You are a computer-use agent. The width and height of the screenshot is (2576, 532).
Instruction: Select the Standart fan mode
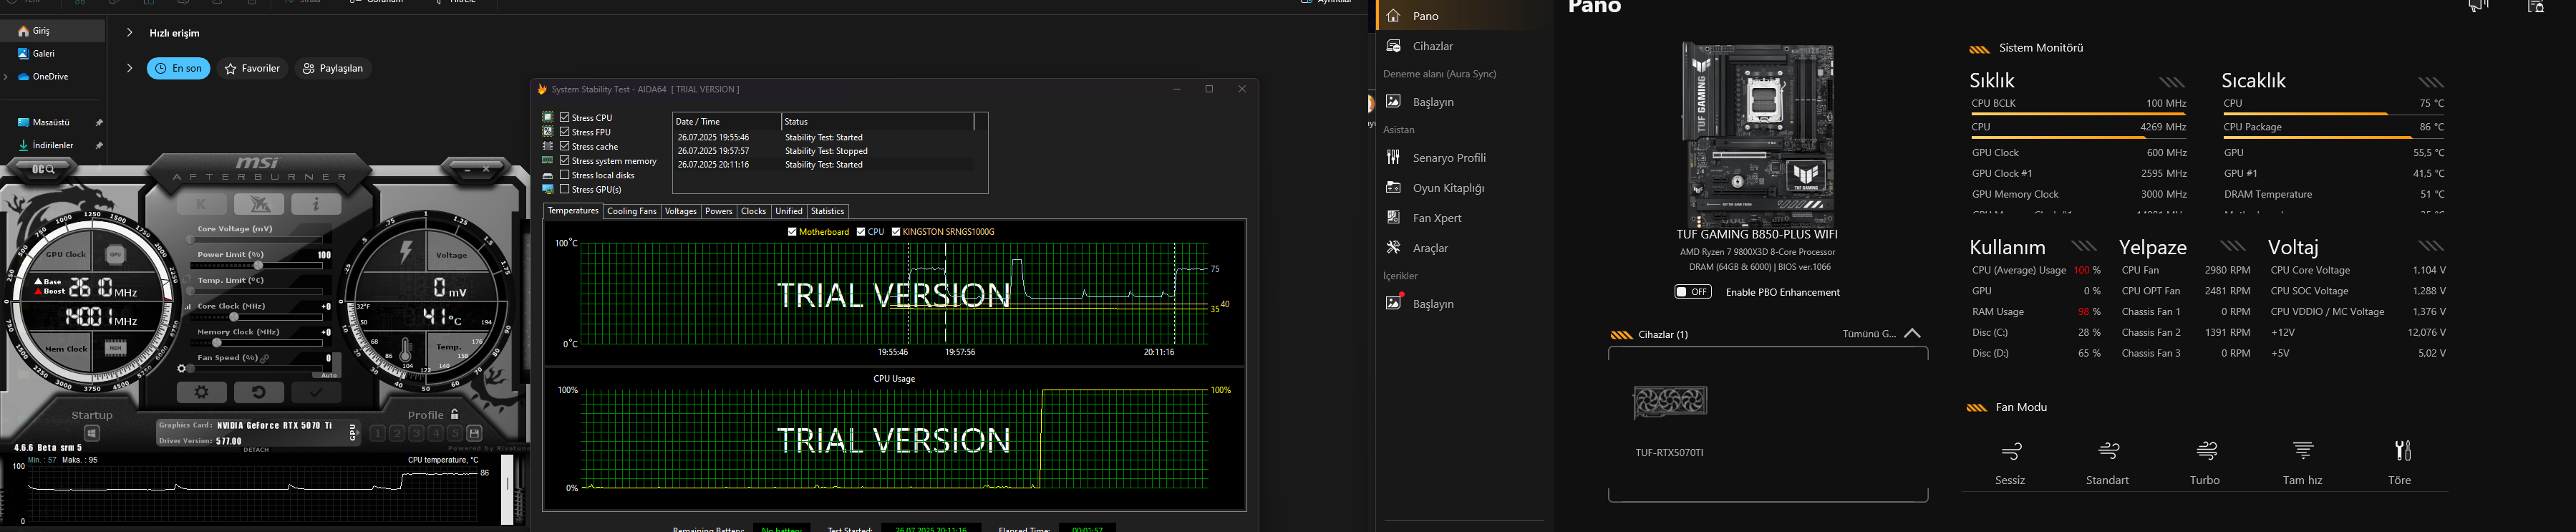(x=2107, y=463)
